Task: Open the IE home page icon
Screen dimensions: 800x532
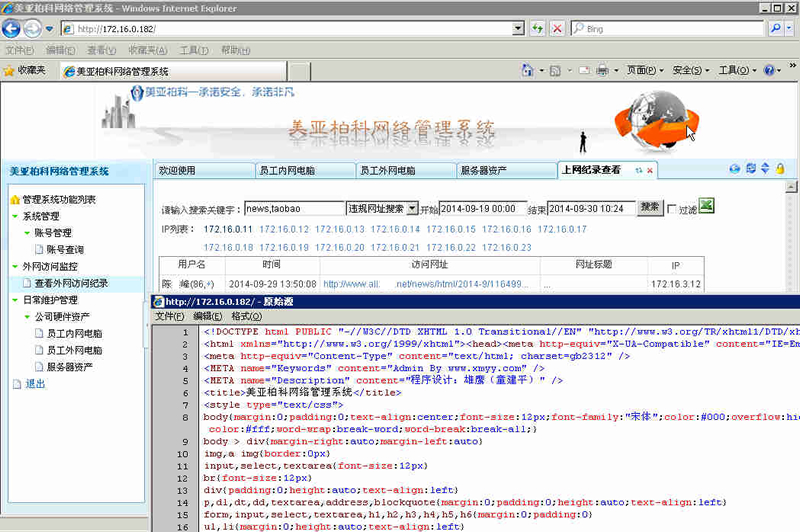Action: click(528, 70)
